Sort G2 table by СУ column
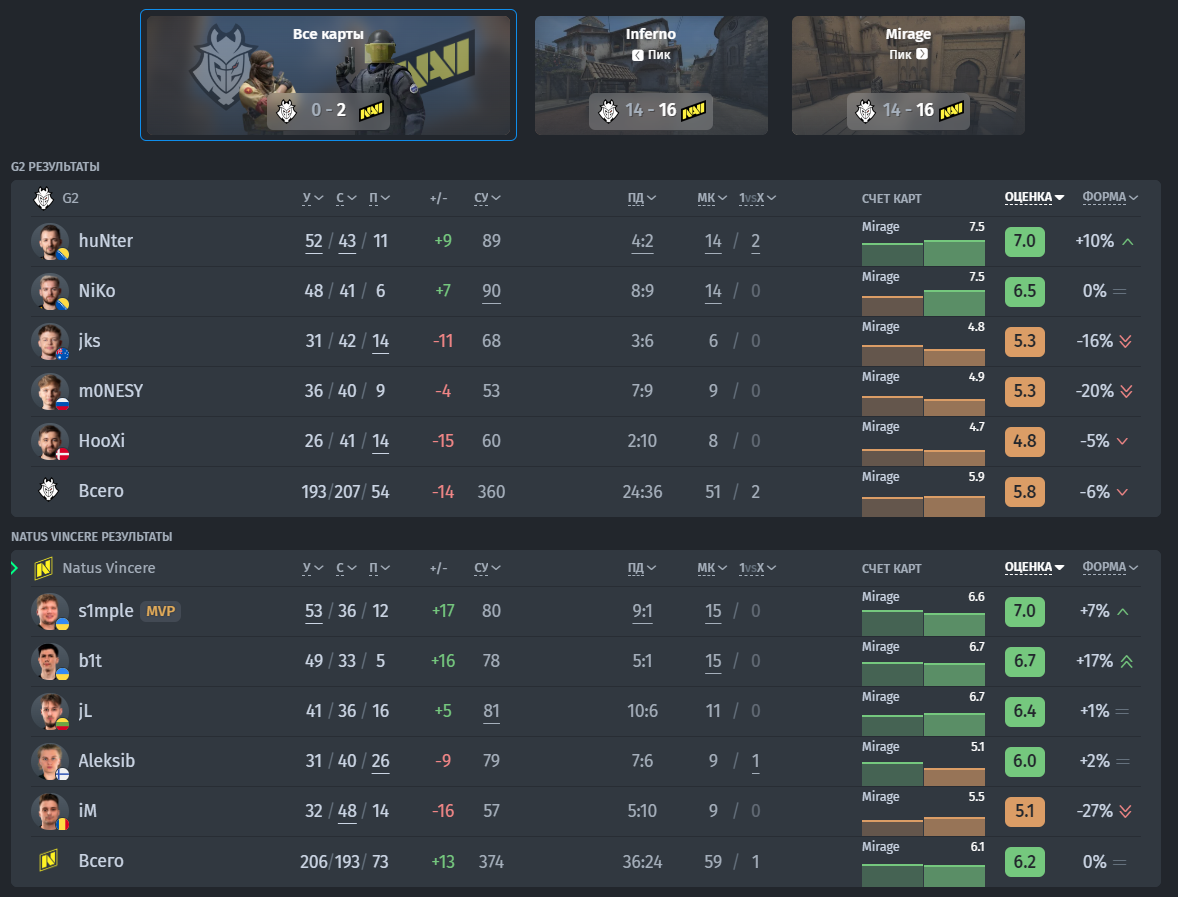 [x=488, y=198]
